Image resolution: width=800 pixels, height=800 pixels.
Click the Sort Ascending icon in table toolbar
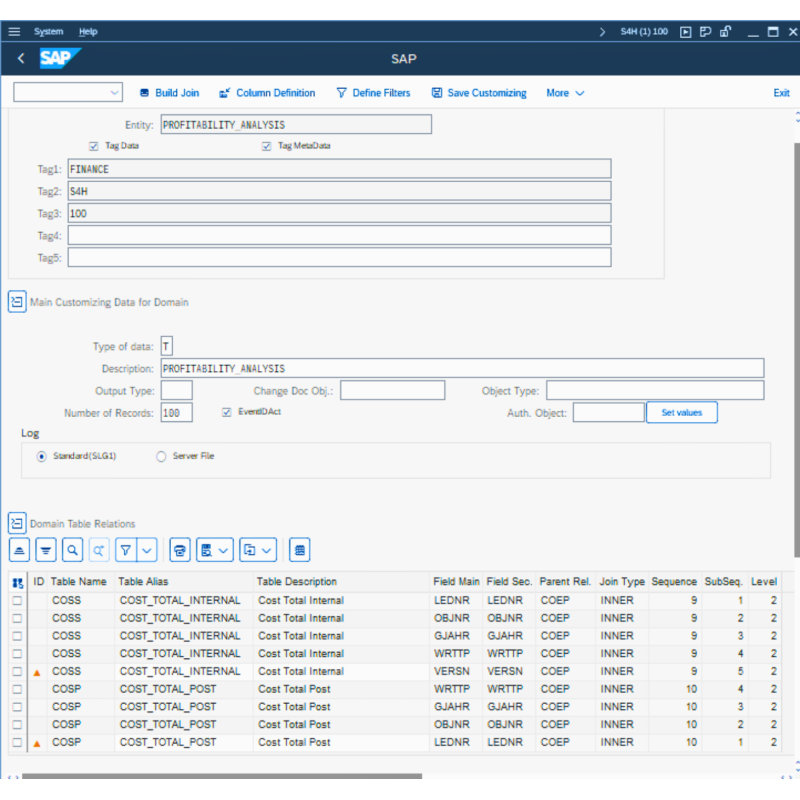(19, 550)
